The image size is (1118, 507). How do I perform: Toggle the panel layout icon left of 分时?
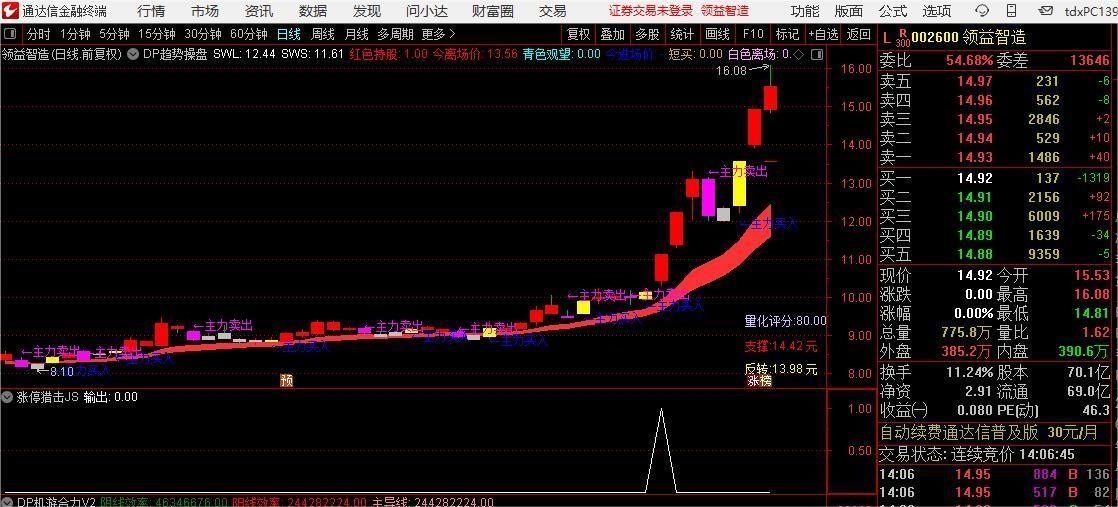pos(9,34)
